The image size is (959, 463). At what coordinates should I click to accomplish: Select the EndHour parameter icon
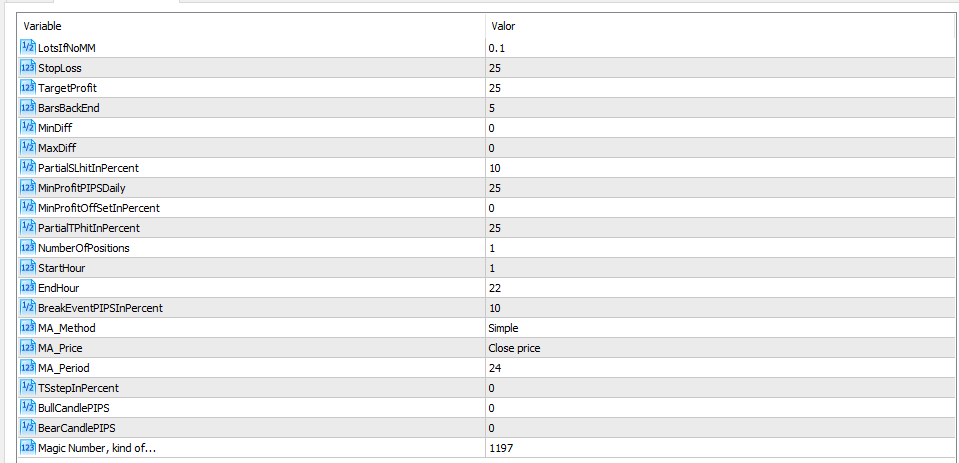[28, 287]
